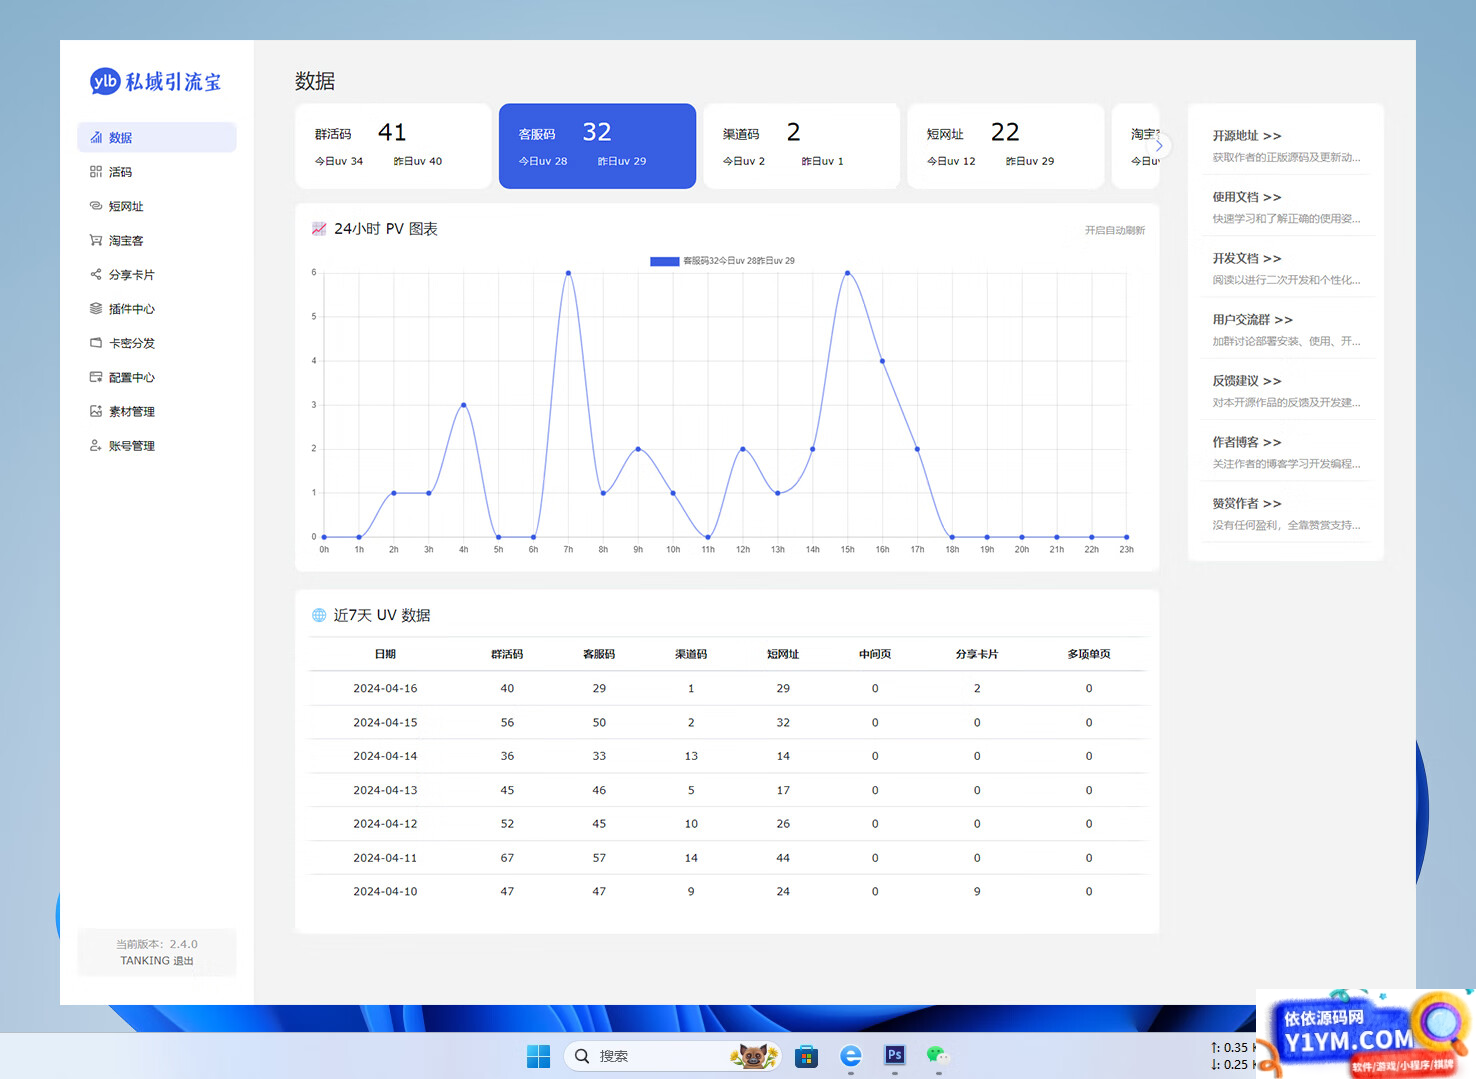Open the 作者博客 >> link

(x=1247, y=442)
